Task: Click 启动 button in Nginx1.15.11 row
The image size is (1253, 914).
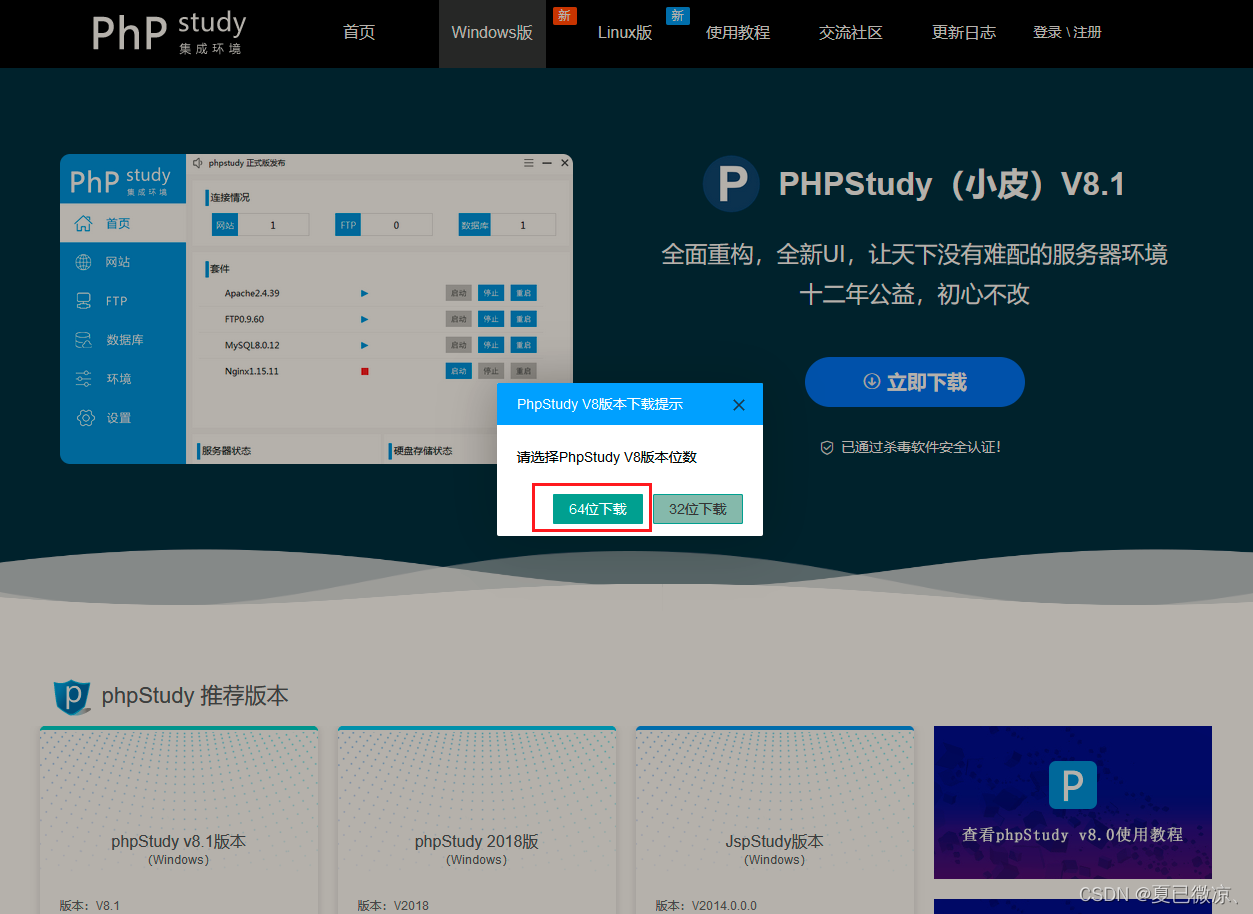Action: coord(458,371)
